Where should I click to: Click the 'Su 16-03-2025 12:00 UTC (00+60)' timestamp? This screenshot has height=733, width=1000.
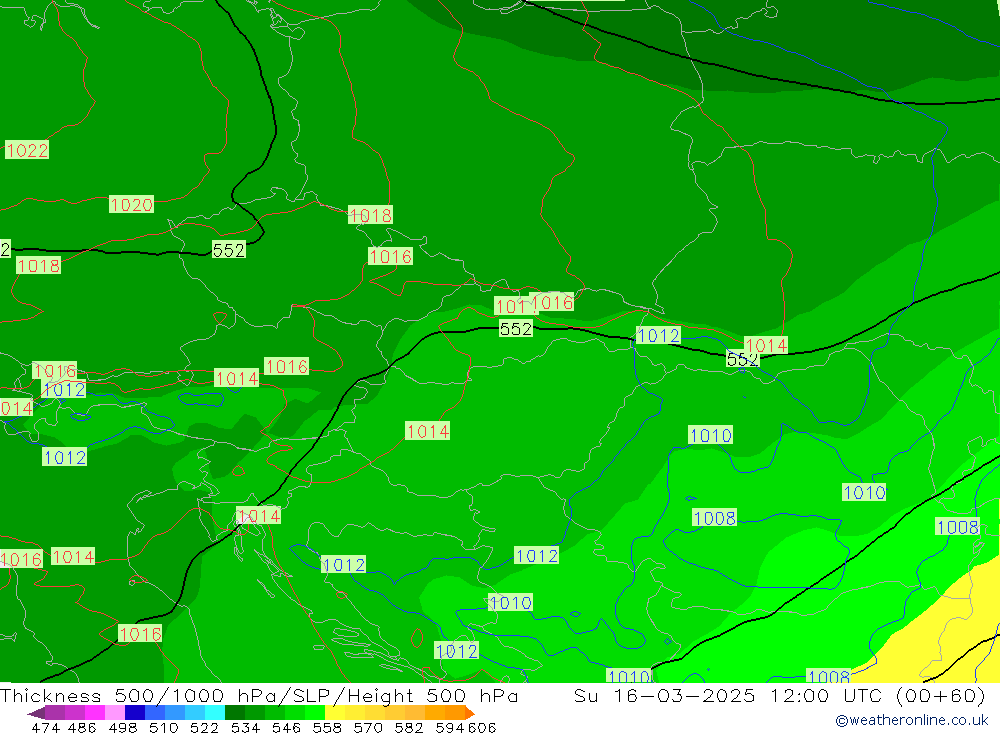click(x=779, y=695)
